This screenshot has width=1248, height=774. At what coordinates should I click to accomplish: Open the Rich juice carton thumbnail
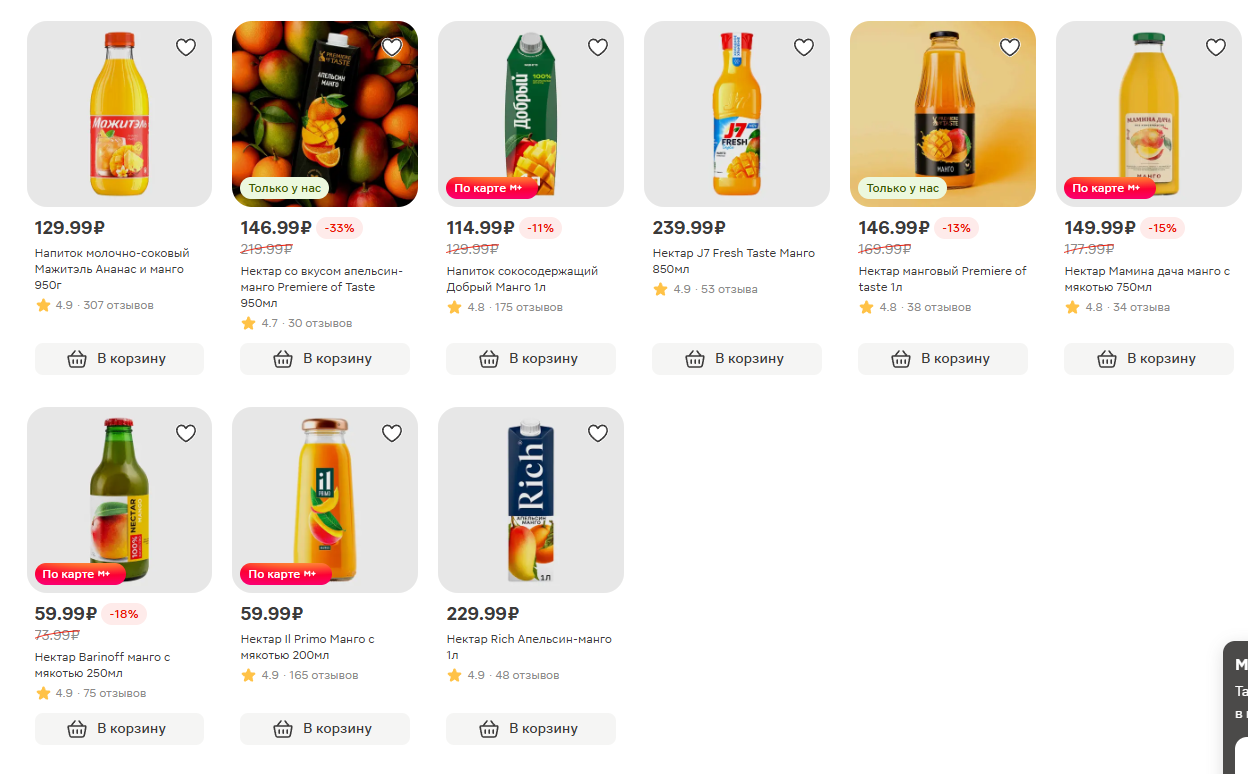pyautogui.click(x=531, y=500)
